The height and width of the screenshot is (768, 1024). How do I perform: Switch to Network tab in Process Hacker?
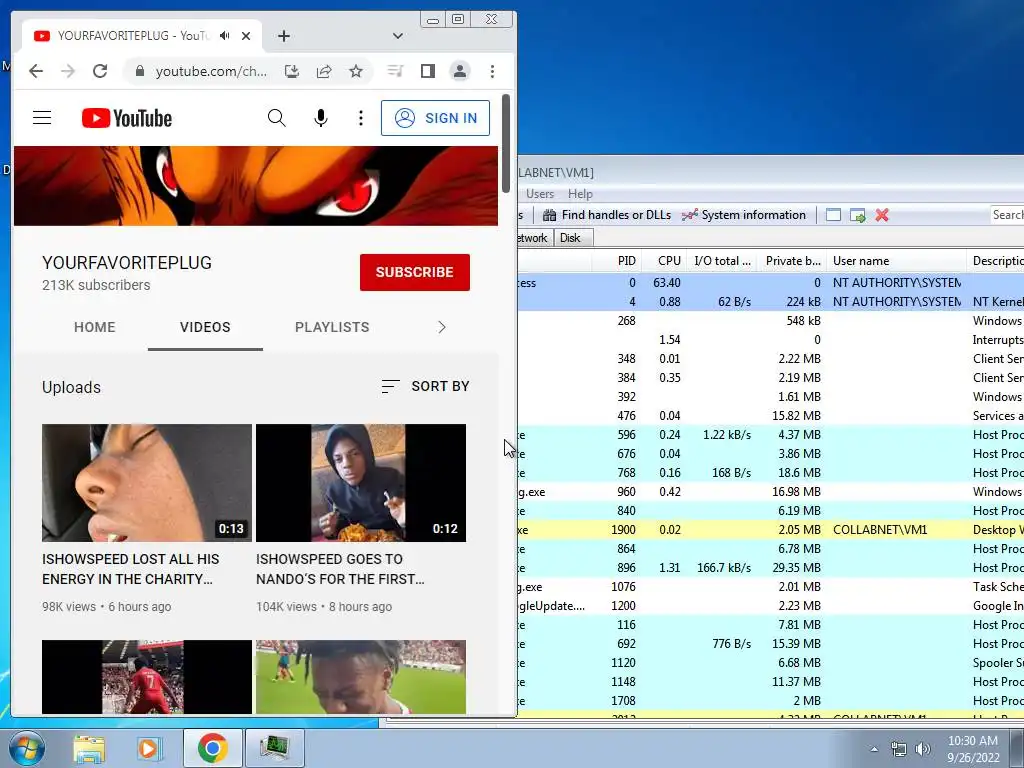[534, 238]
